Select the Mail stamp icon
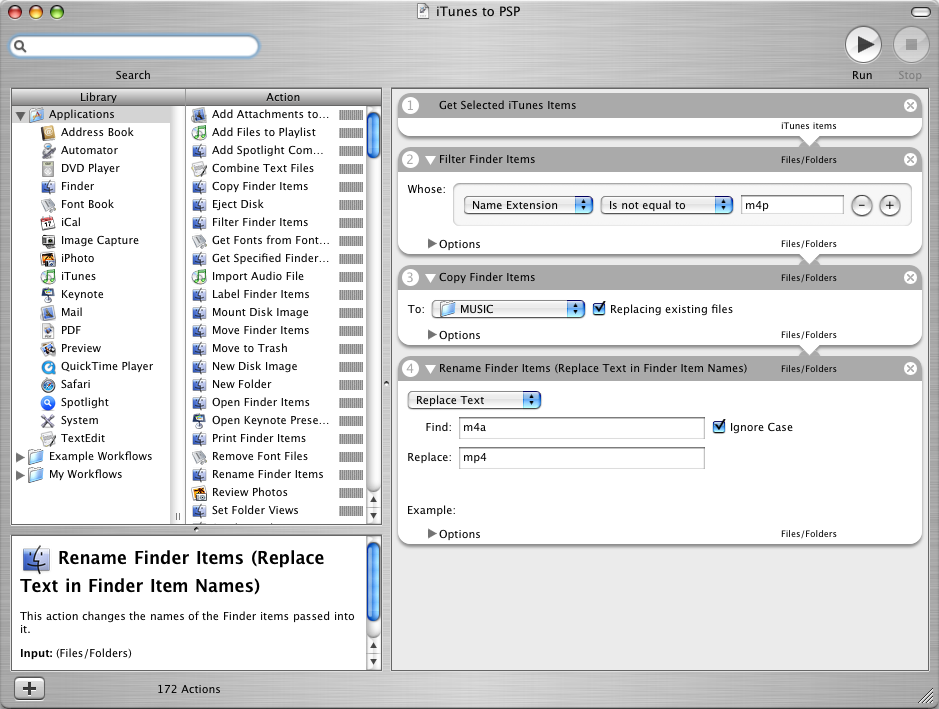The image size is (939, 709). click(48, 312)
